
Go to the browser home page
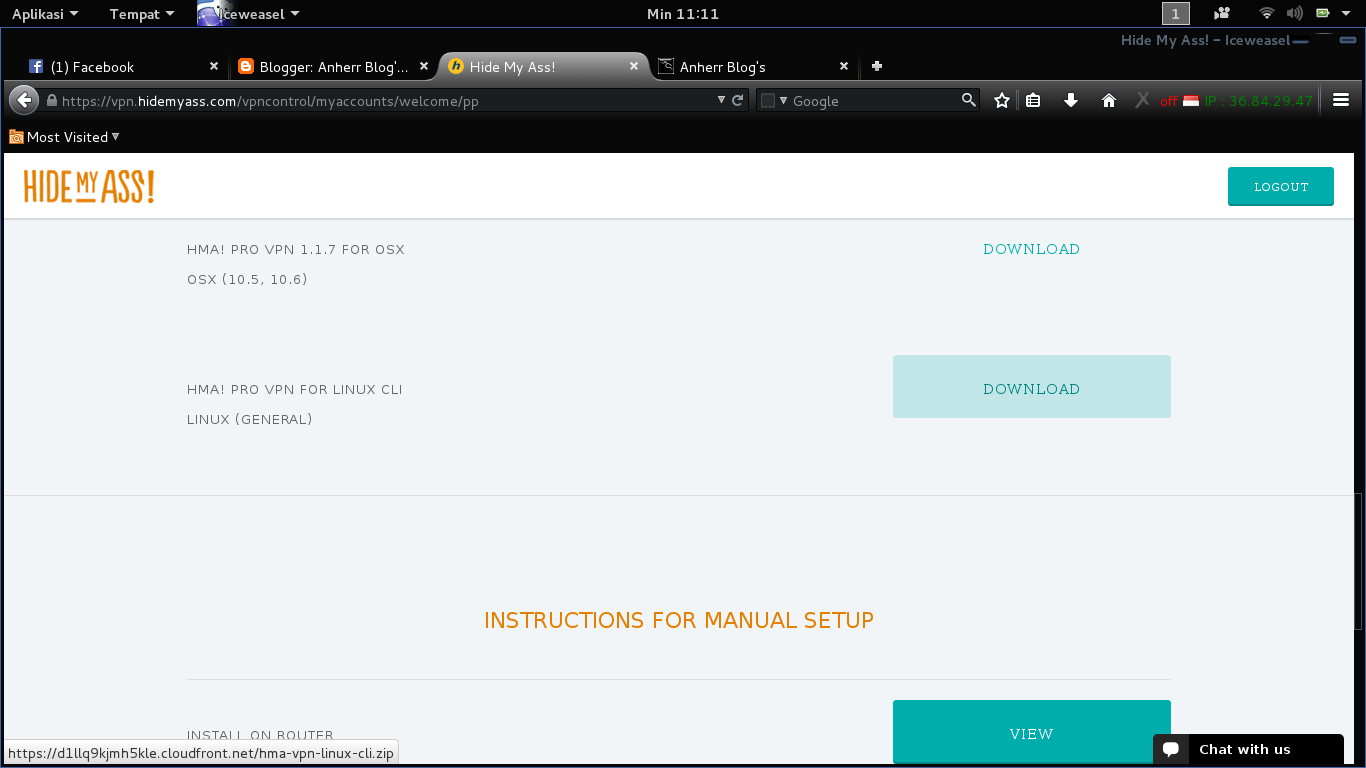click(x=1108, y=100)
